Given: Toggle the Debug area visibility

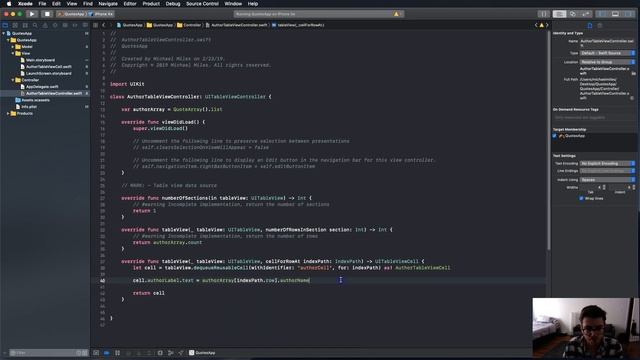Looking at the screenshot, I should (x=615, y=14).
